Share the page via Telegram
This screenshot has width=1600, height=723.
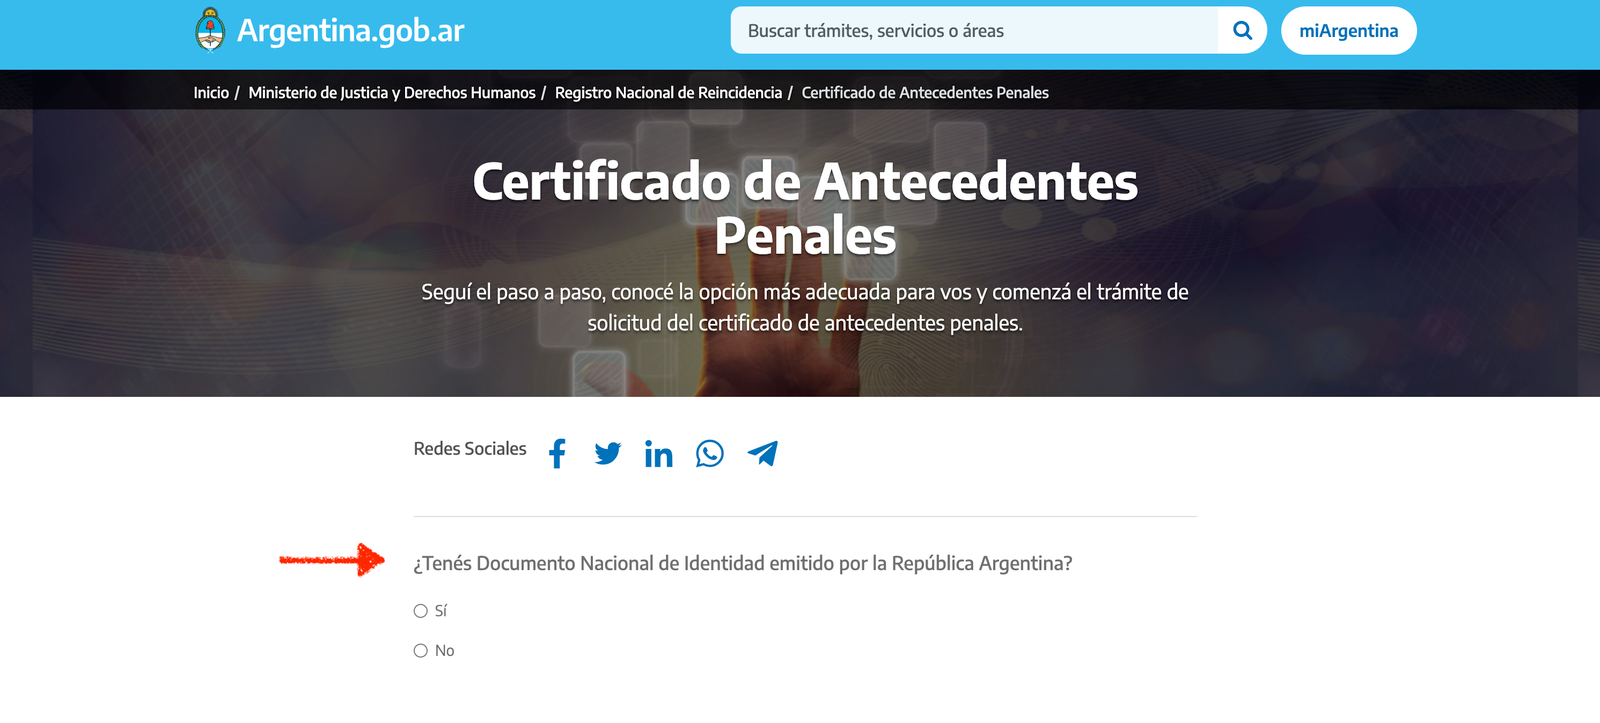[762, 454]
